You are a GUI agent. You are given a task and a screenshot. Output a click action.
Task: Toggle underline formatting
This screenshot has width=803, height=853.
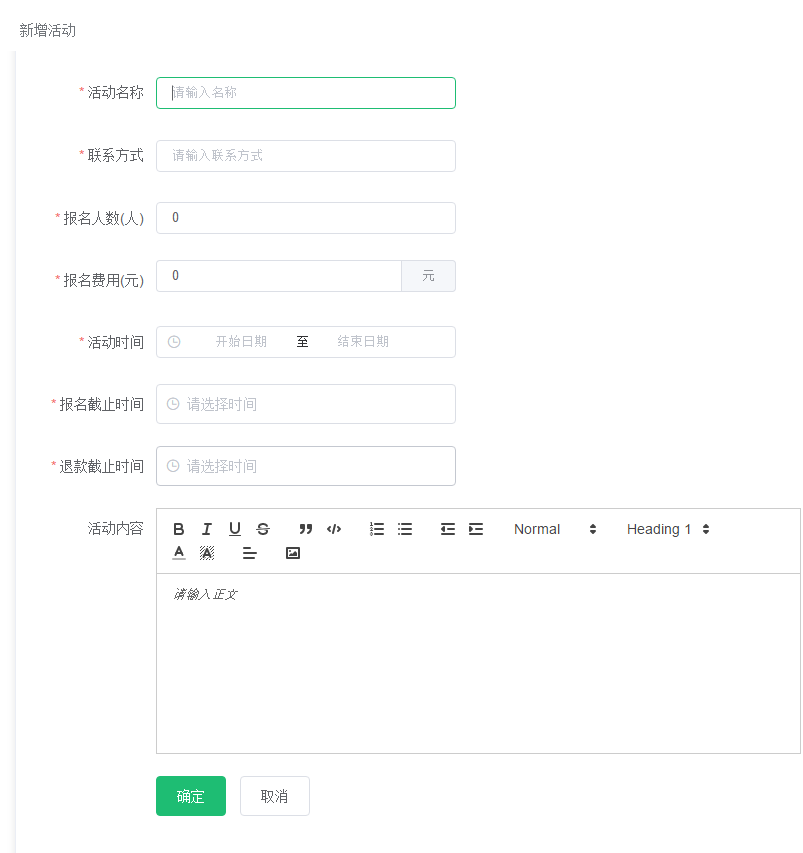(234, 529)
